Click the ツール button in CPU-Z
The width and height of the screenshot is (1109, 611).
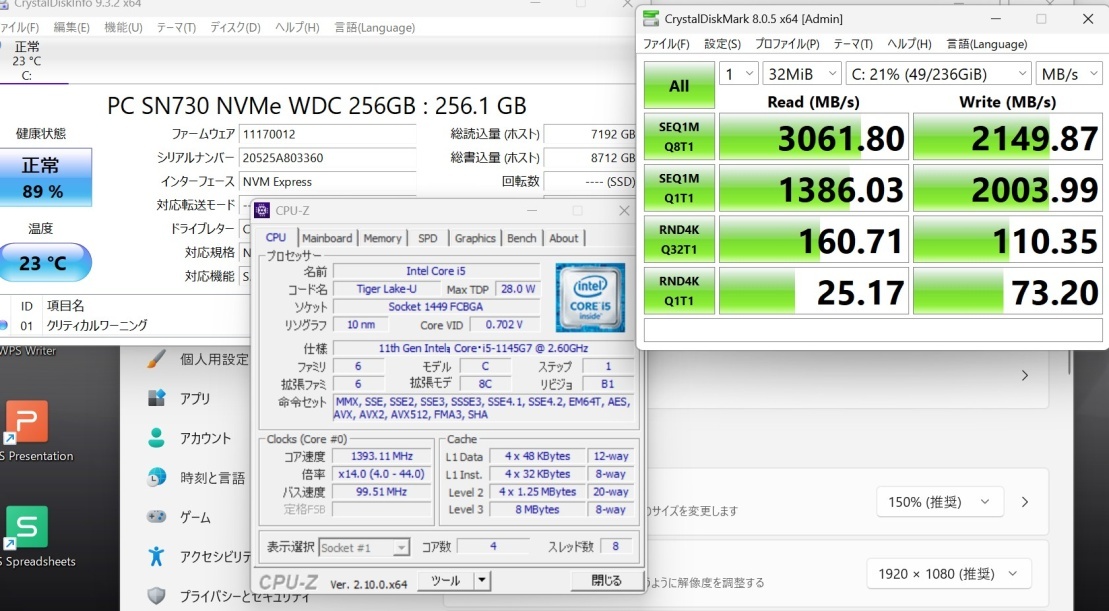click(446, 581)
